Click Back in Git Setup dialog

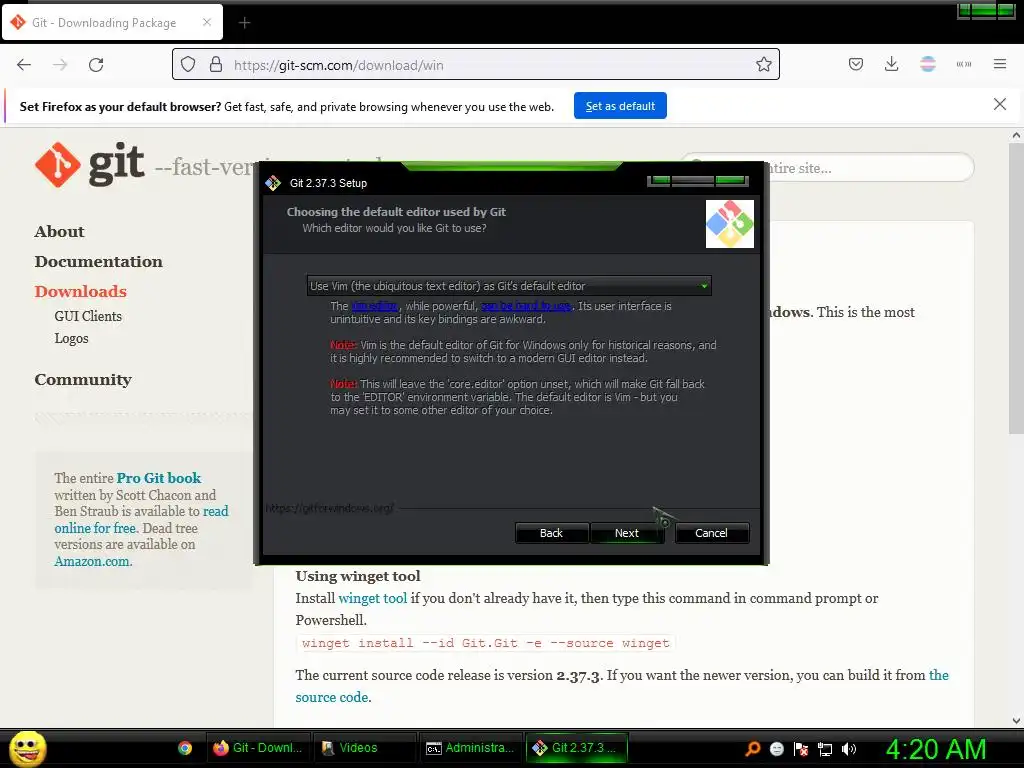point(551,533)
